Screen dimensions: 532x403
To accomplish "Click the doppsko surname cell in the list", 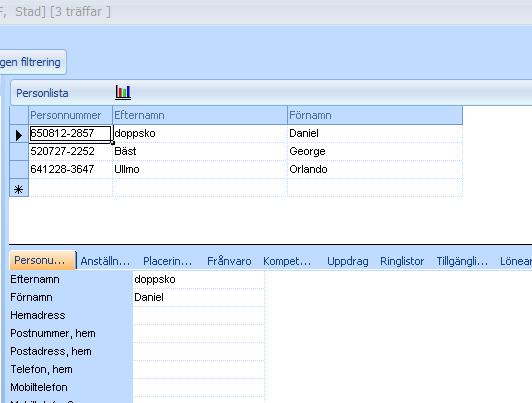I will coord(200,133).
